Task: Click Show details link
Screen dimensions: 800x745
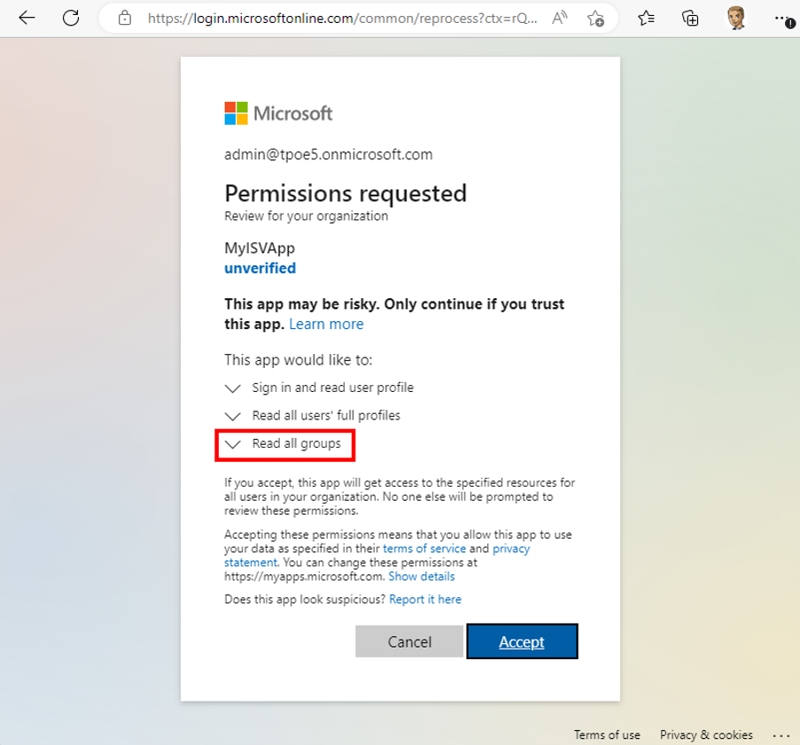Action: [x=421, y=577]
